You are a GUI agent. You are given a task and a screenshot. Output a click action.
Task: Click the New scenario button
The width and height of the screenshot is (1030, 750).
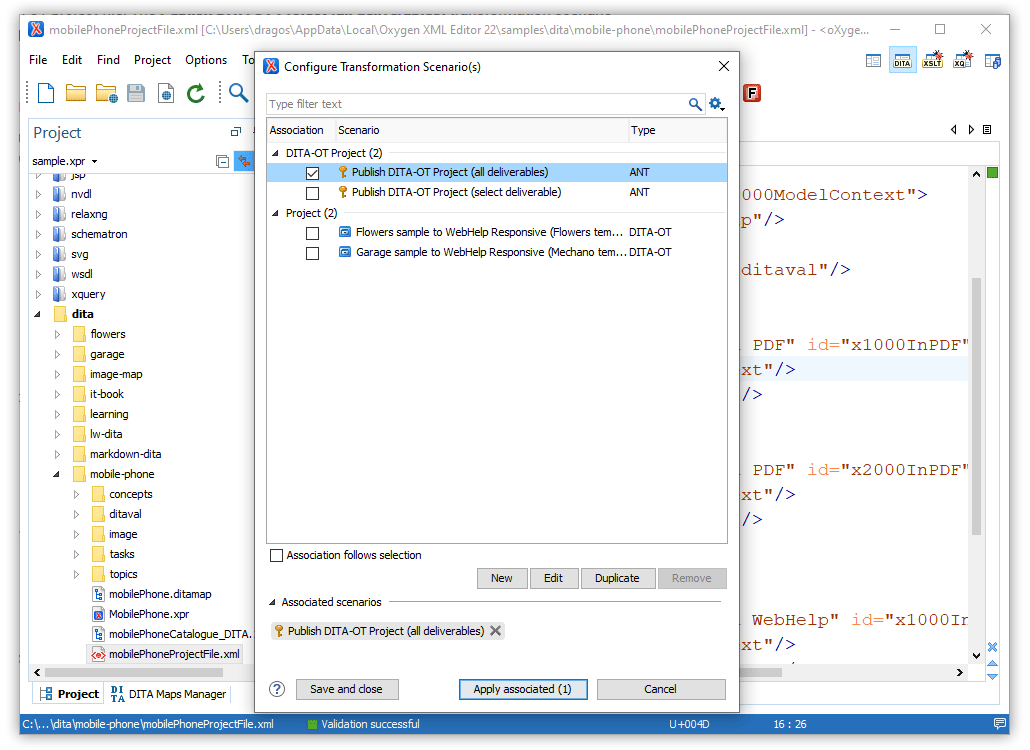pyautogui.click(x=502, y=578)
